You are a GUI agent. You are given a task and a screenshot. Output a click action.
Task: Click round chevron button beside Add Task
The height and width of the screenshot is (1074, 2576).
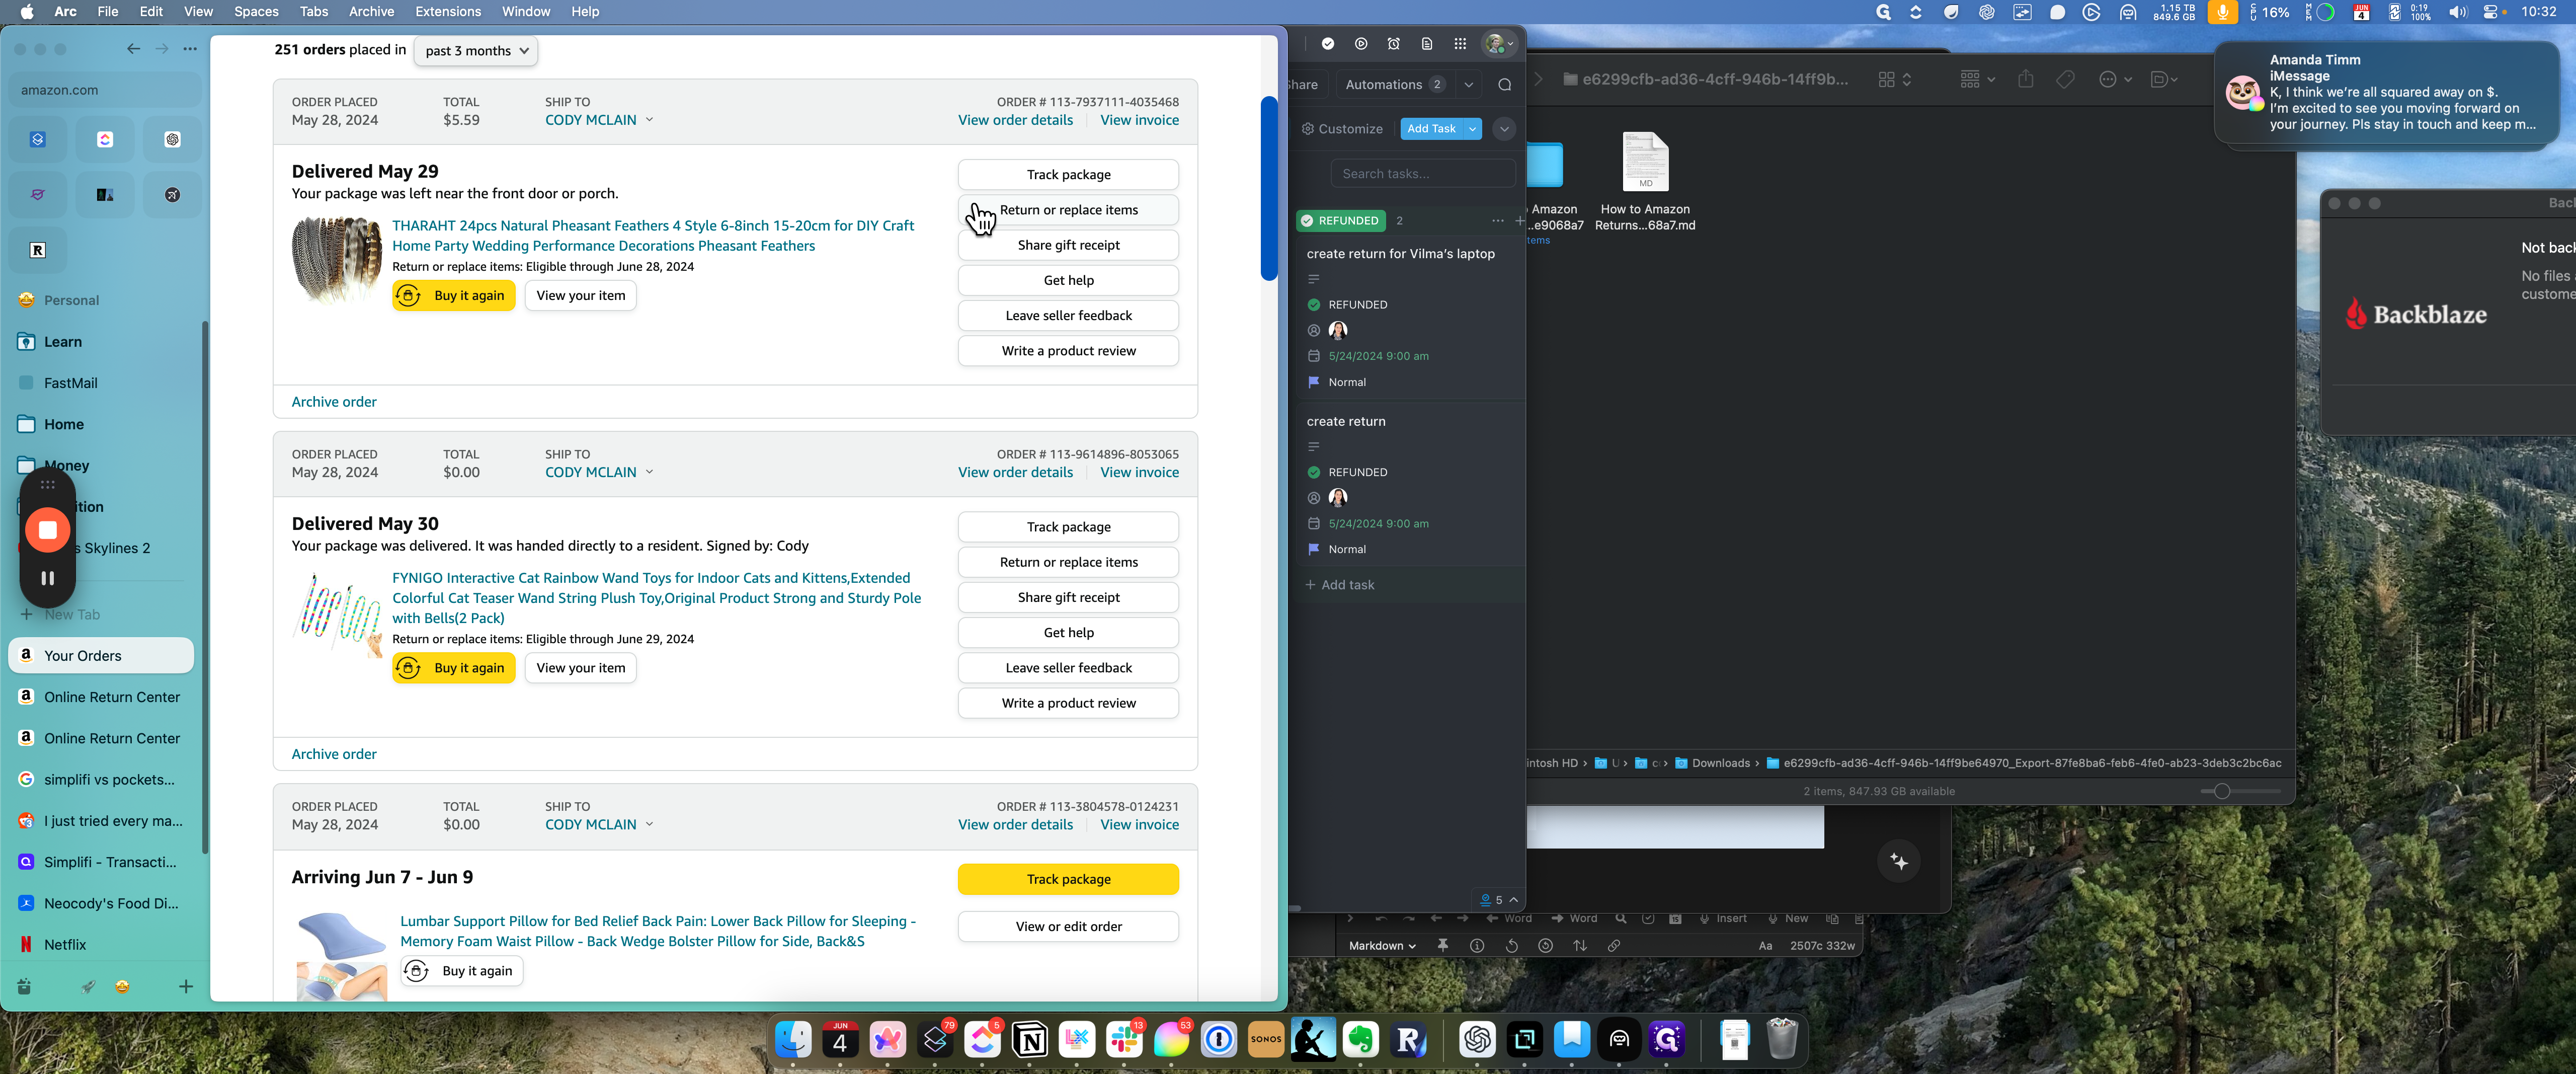tap(1503, 129)
